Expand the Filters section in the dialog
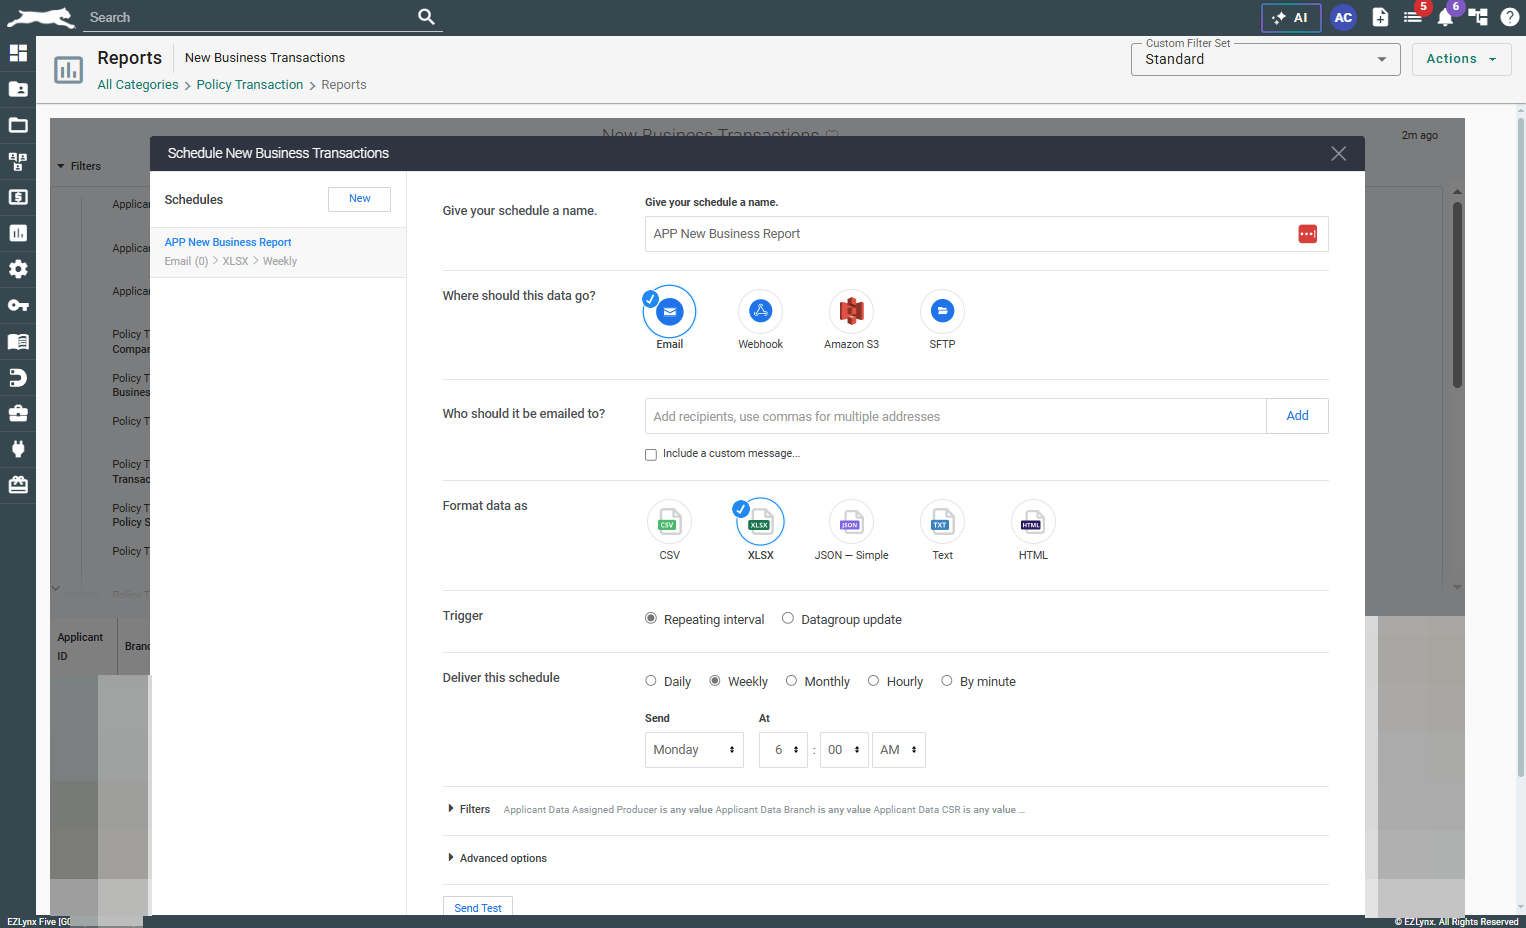1526x928 pixels. pyautogui.click(x=469, y=809)
